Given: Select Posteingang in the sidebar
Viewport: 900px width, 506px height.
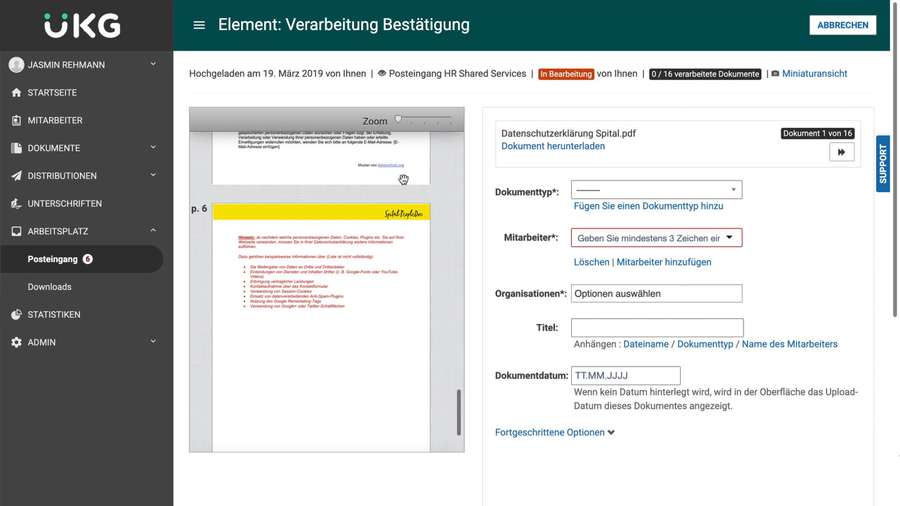Looking at the screenshot, I should tap(53, 259).
